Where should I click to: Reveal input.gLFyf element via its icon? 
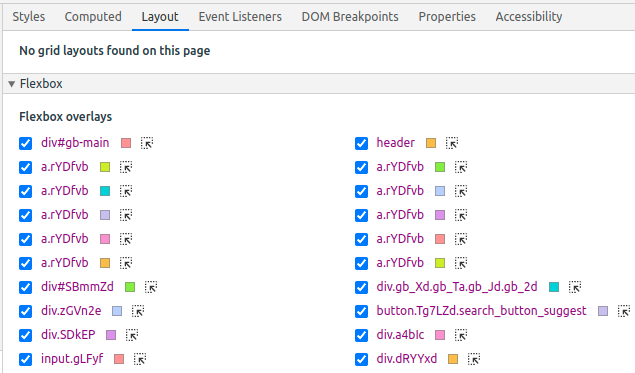(140, 359)
